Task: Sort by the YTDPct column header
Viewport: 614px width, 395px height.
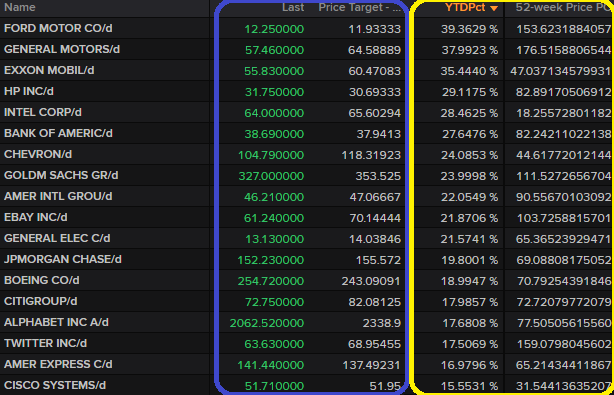Action: pos(465,7)
